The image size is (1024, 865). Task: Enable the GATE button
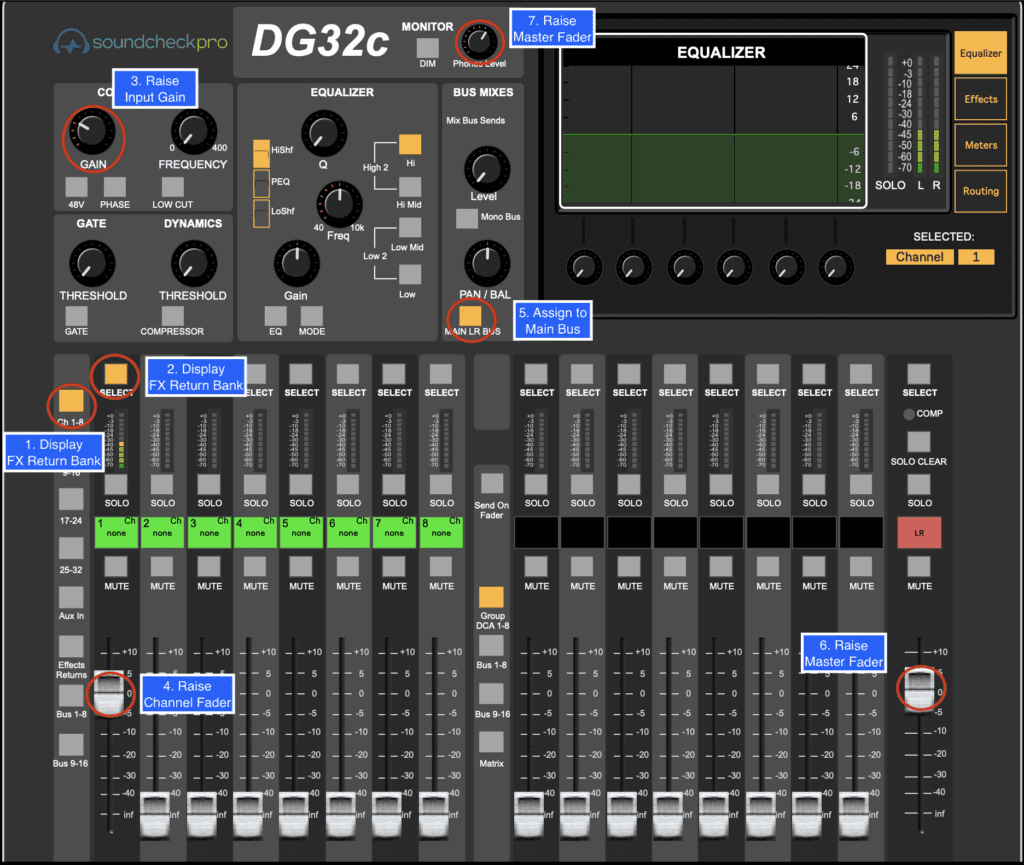point(76,316)
